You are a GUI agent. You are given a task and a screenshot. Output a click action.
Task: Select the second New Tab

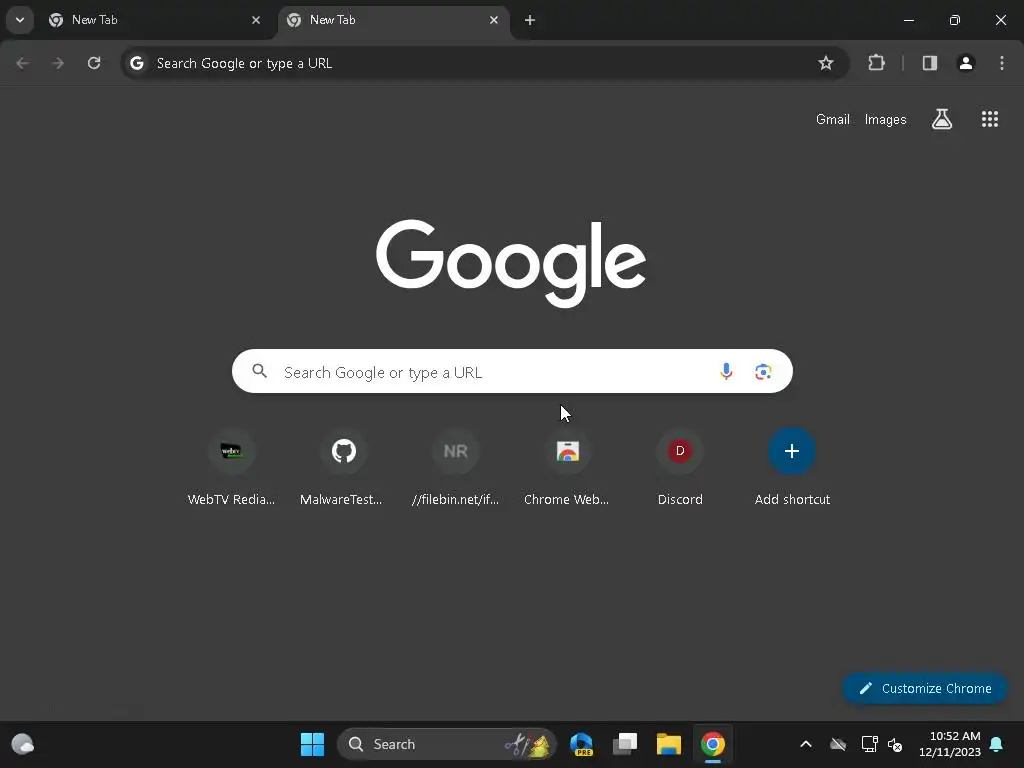(x=394, y=20)
